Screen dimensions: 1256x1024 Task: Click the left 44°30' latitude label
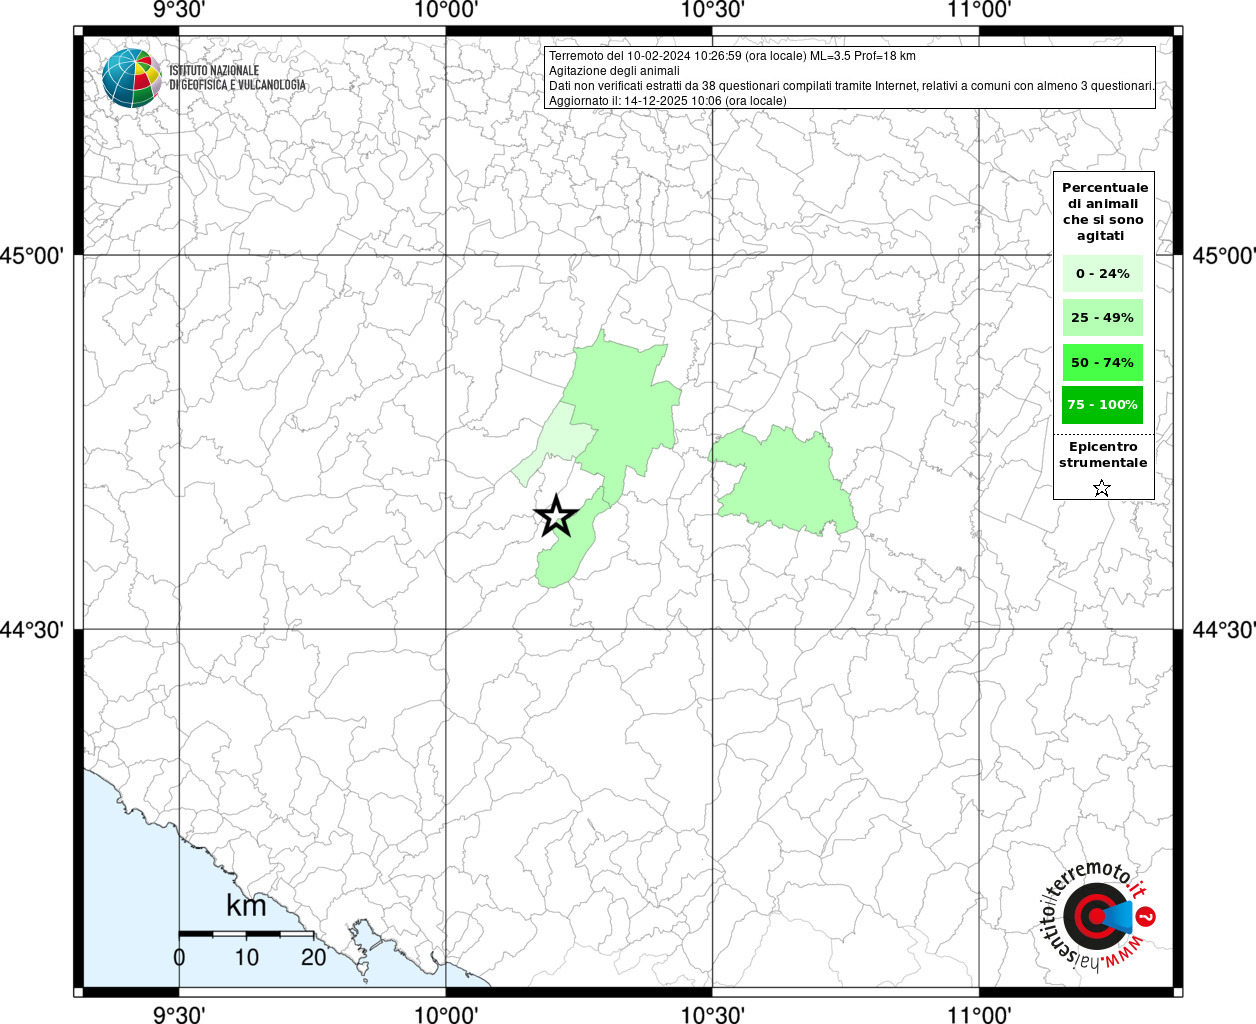pyautogui.click(x=32, y=630)
